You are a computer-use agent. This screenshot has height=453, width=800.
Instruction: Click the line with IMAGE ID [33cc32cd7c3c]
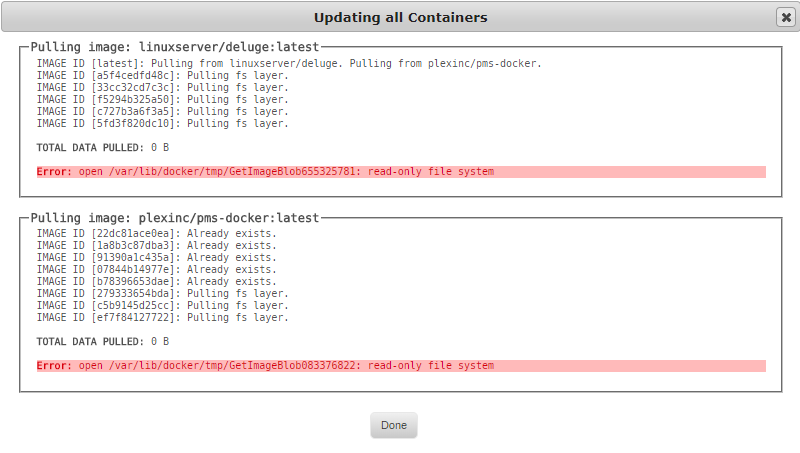(162, 87)
